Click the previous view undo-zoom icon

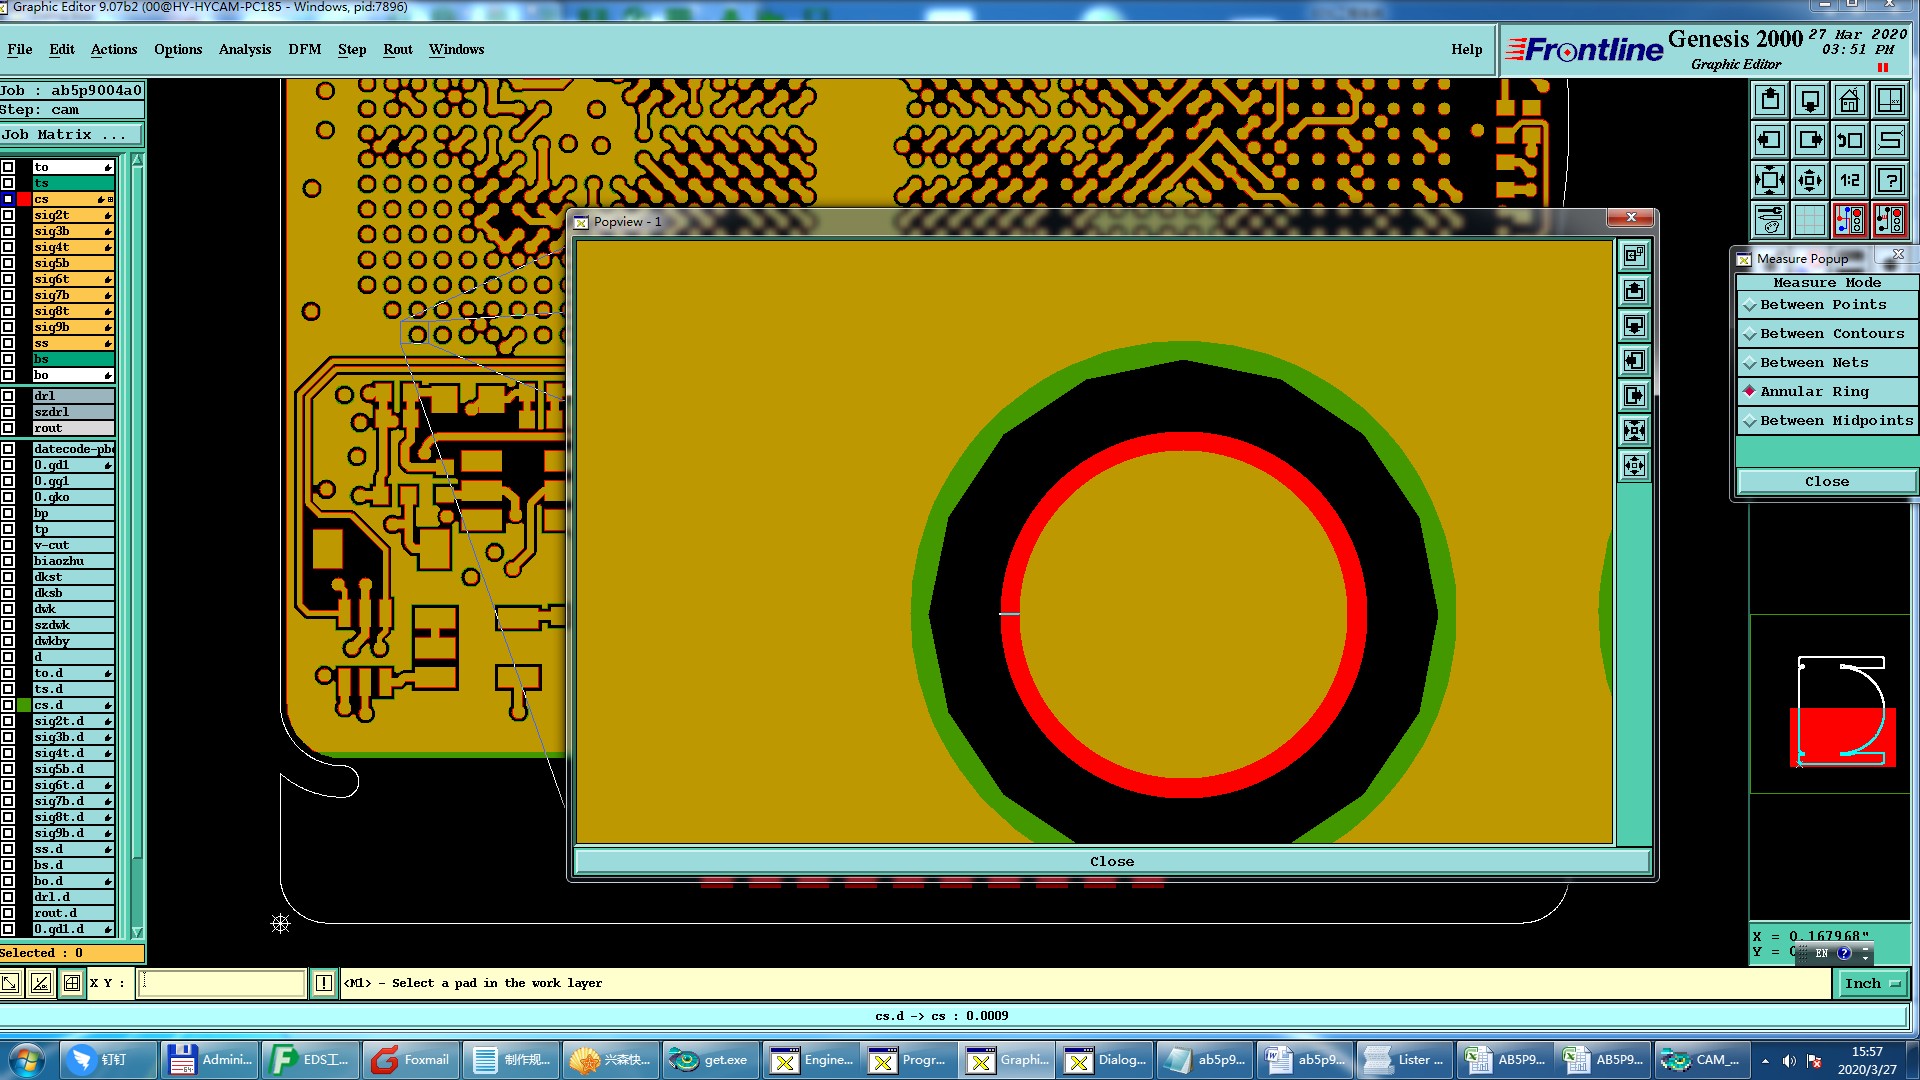tap(1850, 140)
